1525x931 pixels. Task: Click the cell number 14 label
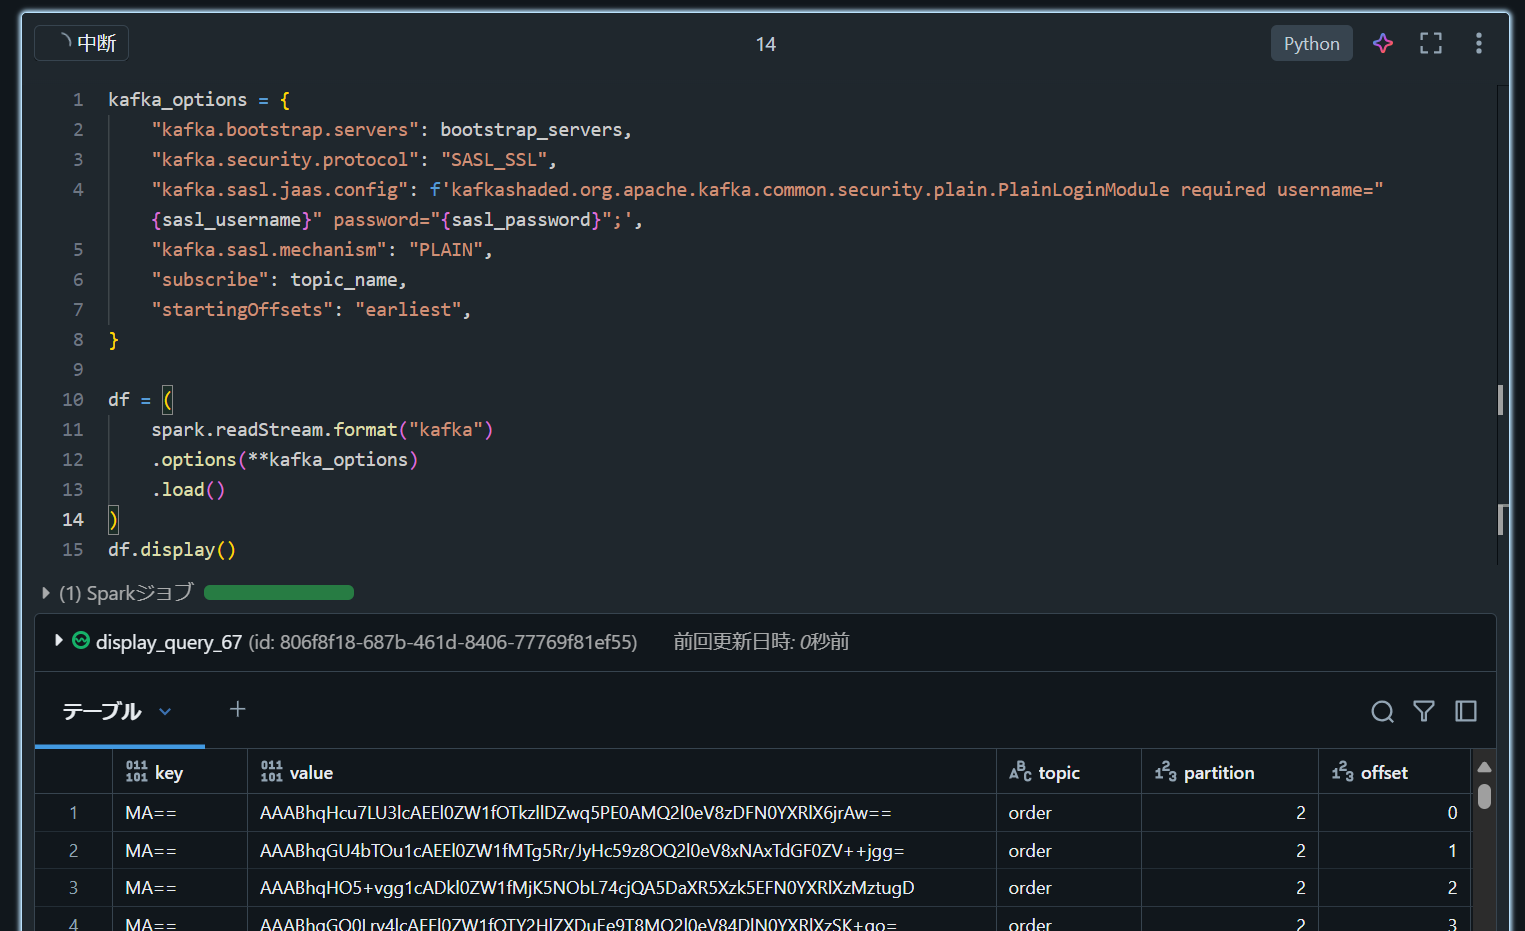pos(766,44)
